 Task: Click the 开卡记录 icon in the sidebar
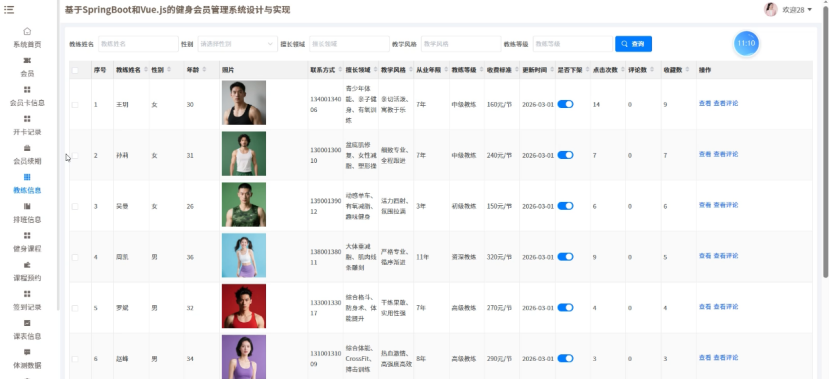coord(27,118)
